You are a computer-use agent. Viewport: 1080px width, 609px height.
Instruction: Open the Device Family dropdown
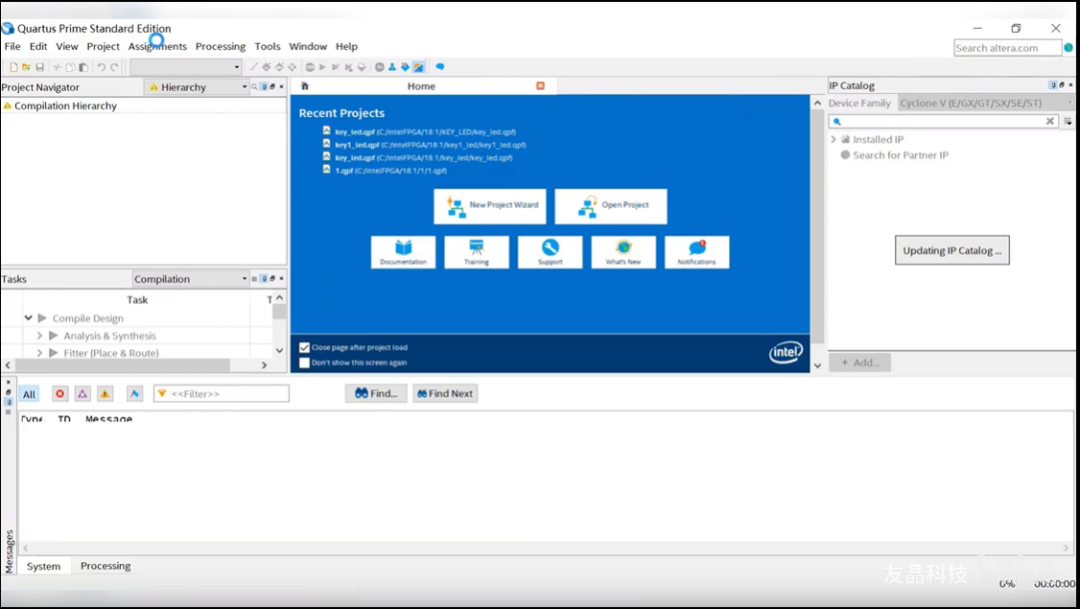point(986,103)
